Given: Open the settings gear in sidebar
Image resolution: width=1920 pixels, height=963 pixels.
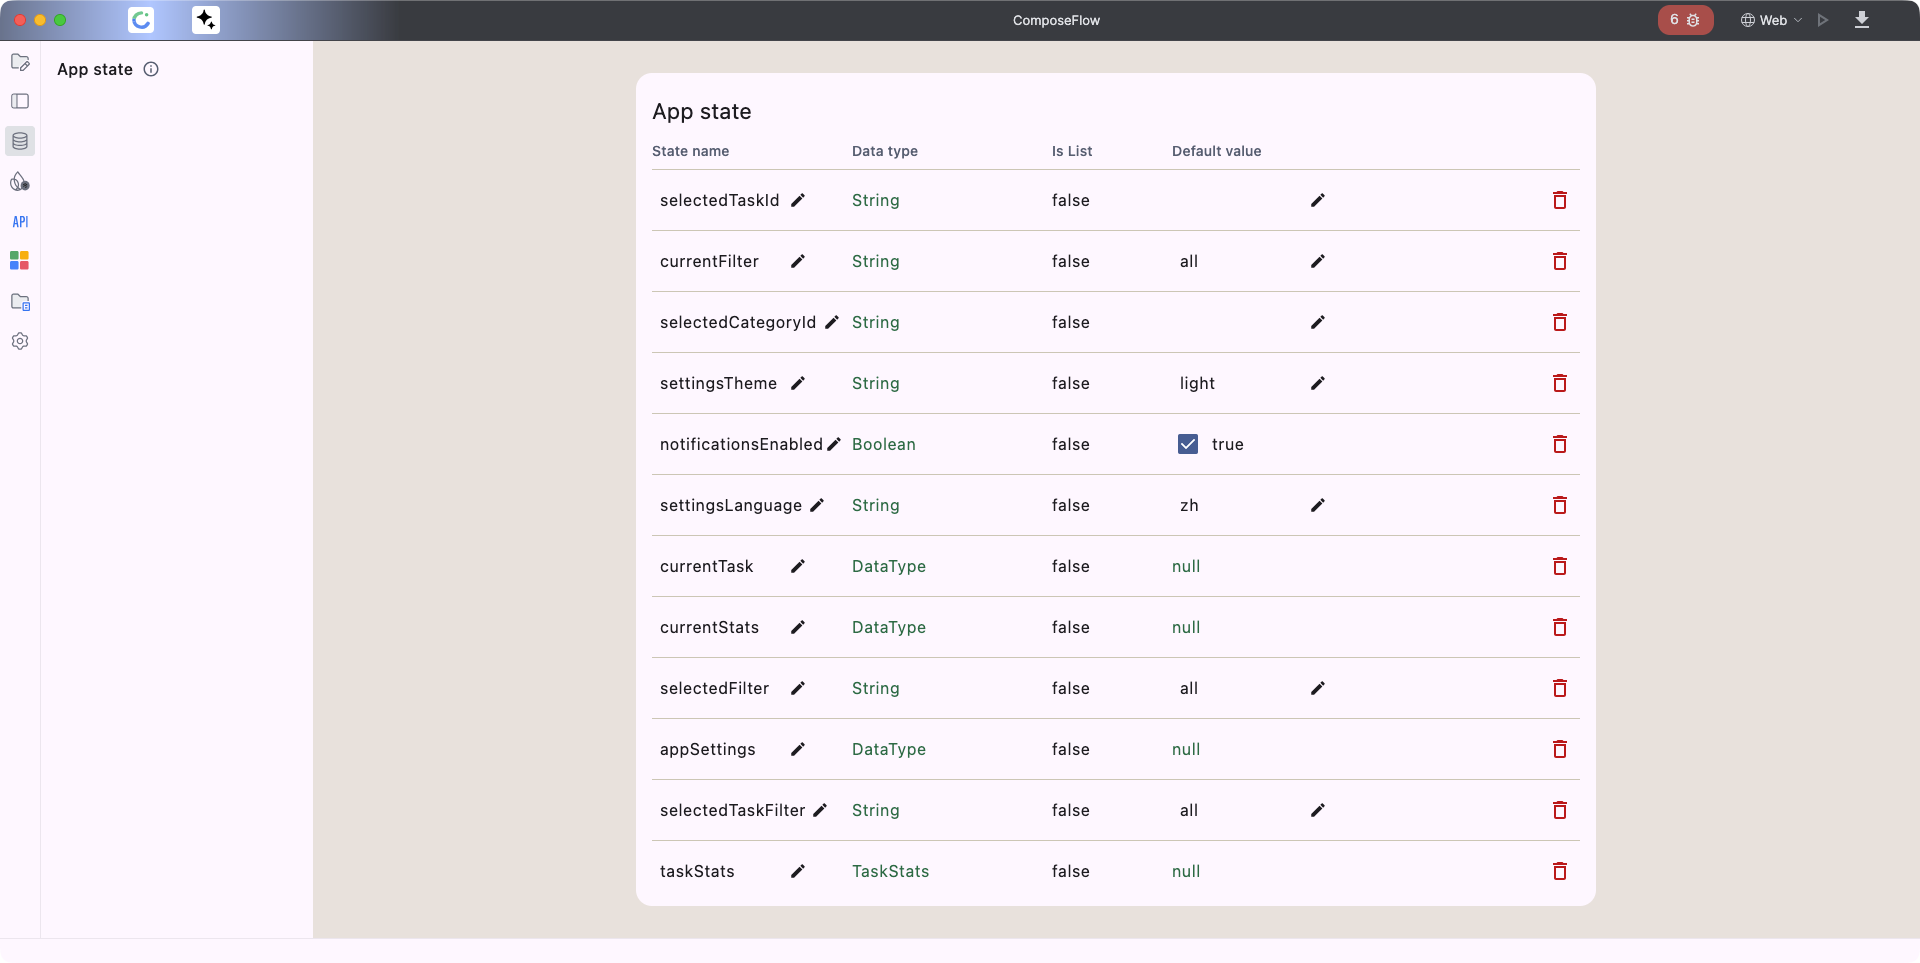Looking at the screenshot, I should tap(20, 341).
